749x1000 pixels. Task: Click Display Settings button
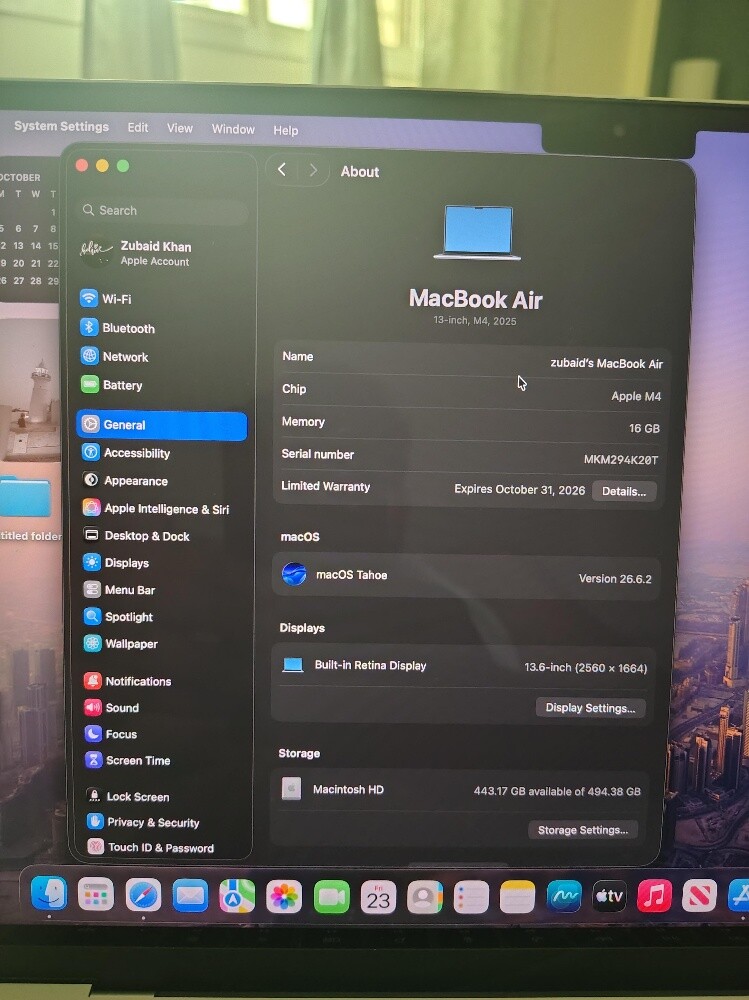590,707
